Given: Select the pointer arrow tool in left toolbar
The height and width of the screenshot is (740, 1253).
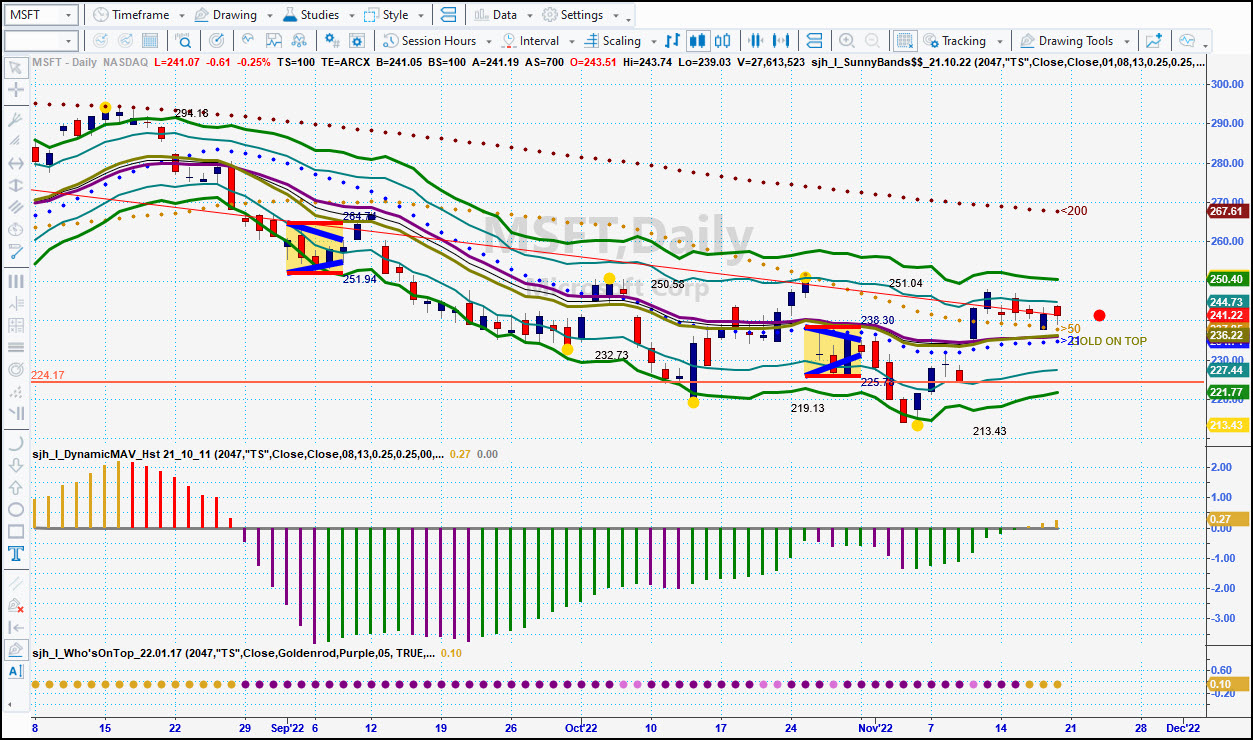Looking at the screenshot, I should pos(15,68).
